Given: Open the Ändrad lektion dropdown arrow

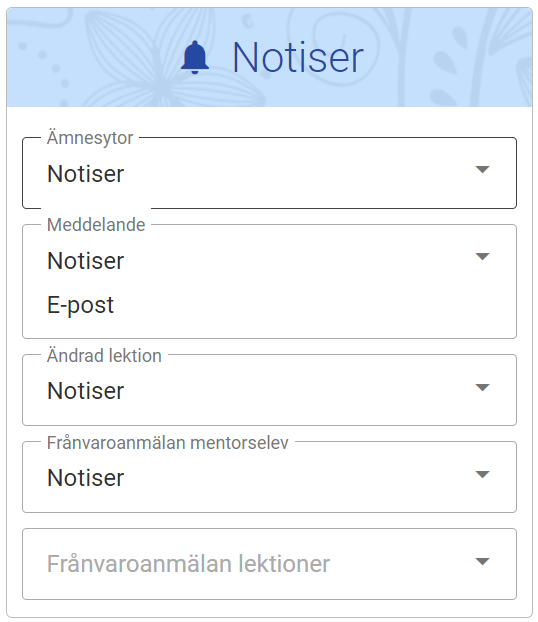Looking at the screenshot, I should pyautogui.click(x=482, y=387).
